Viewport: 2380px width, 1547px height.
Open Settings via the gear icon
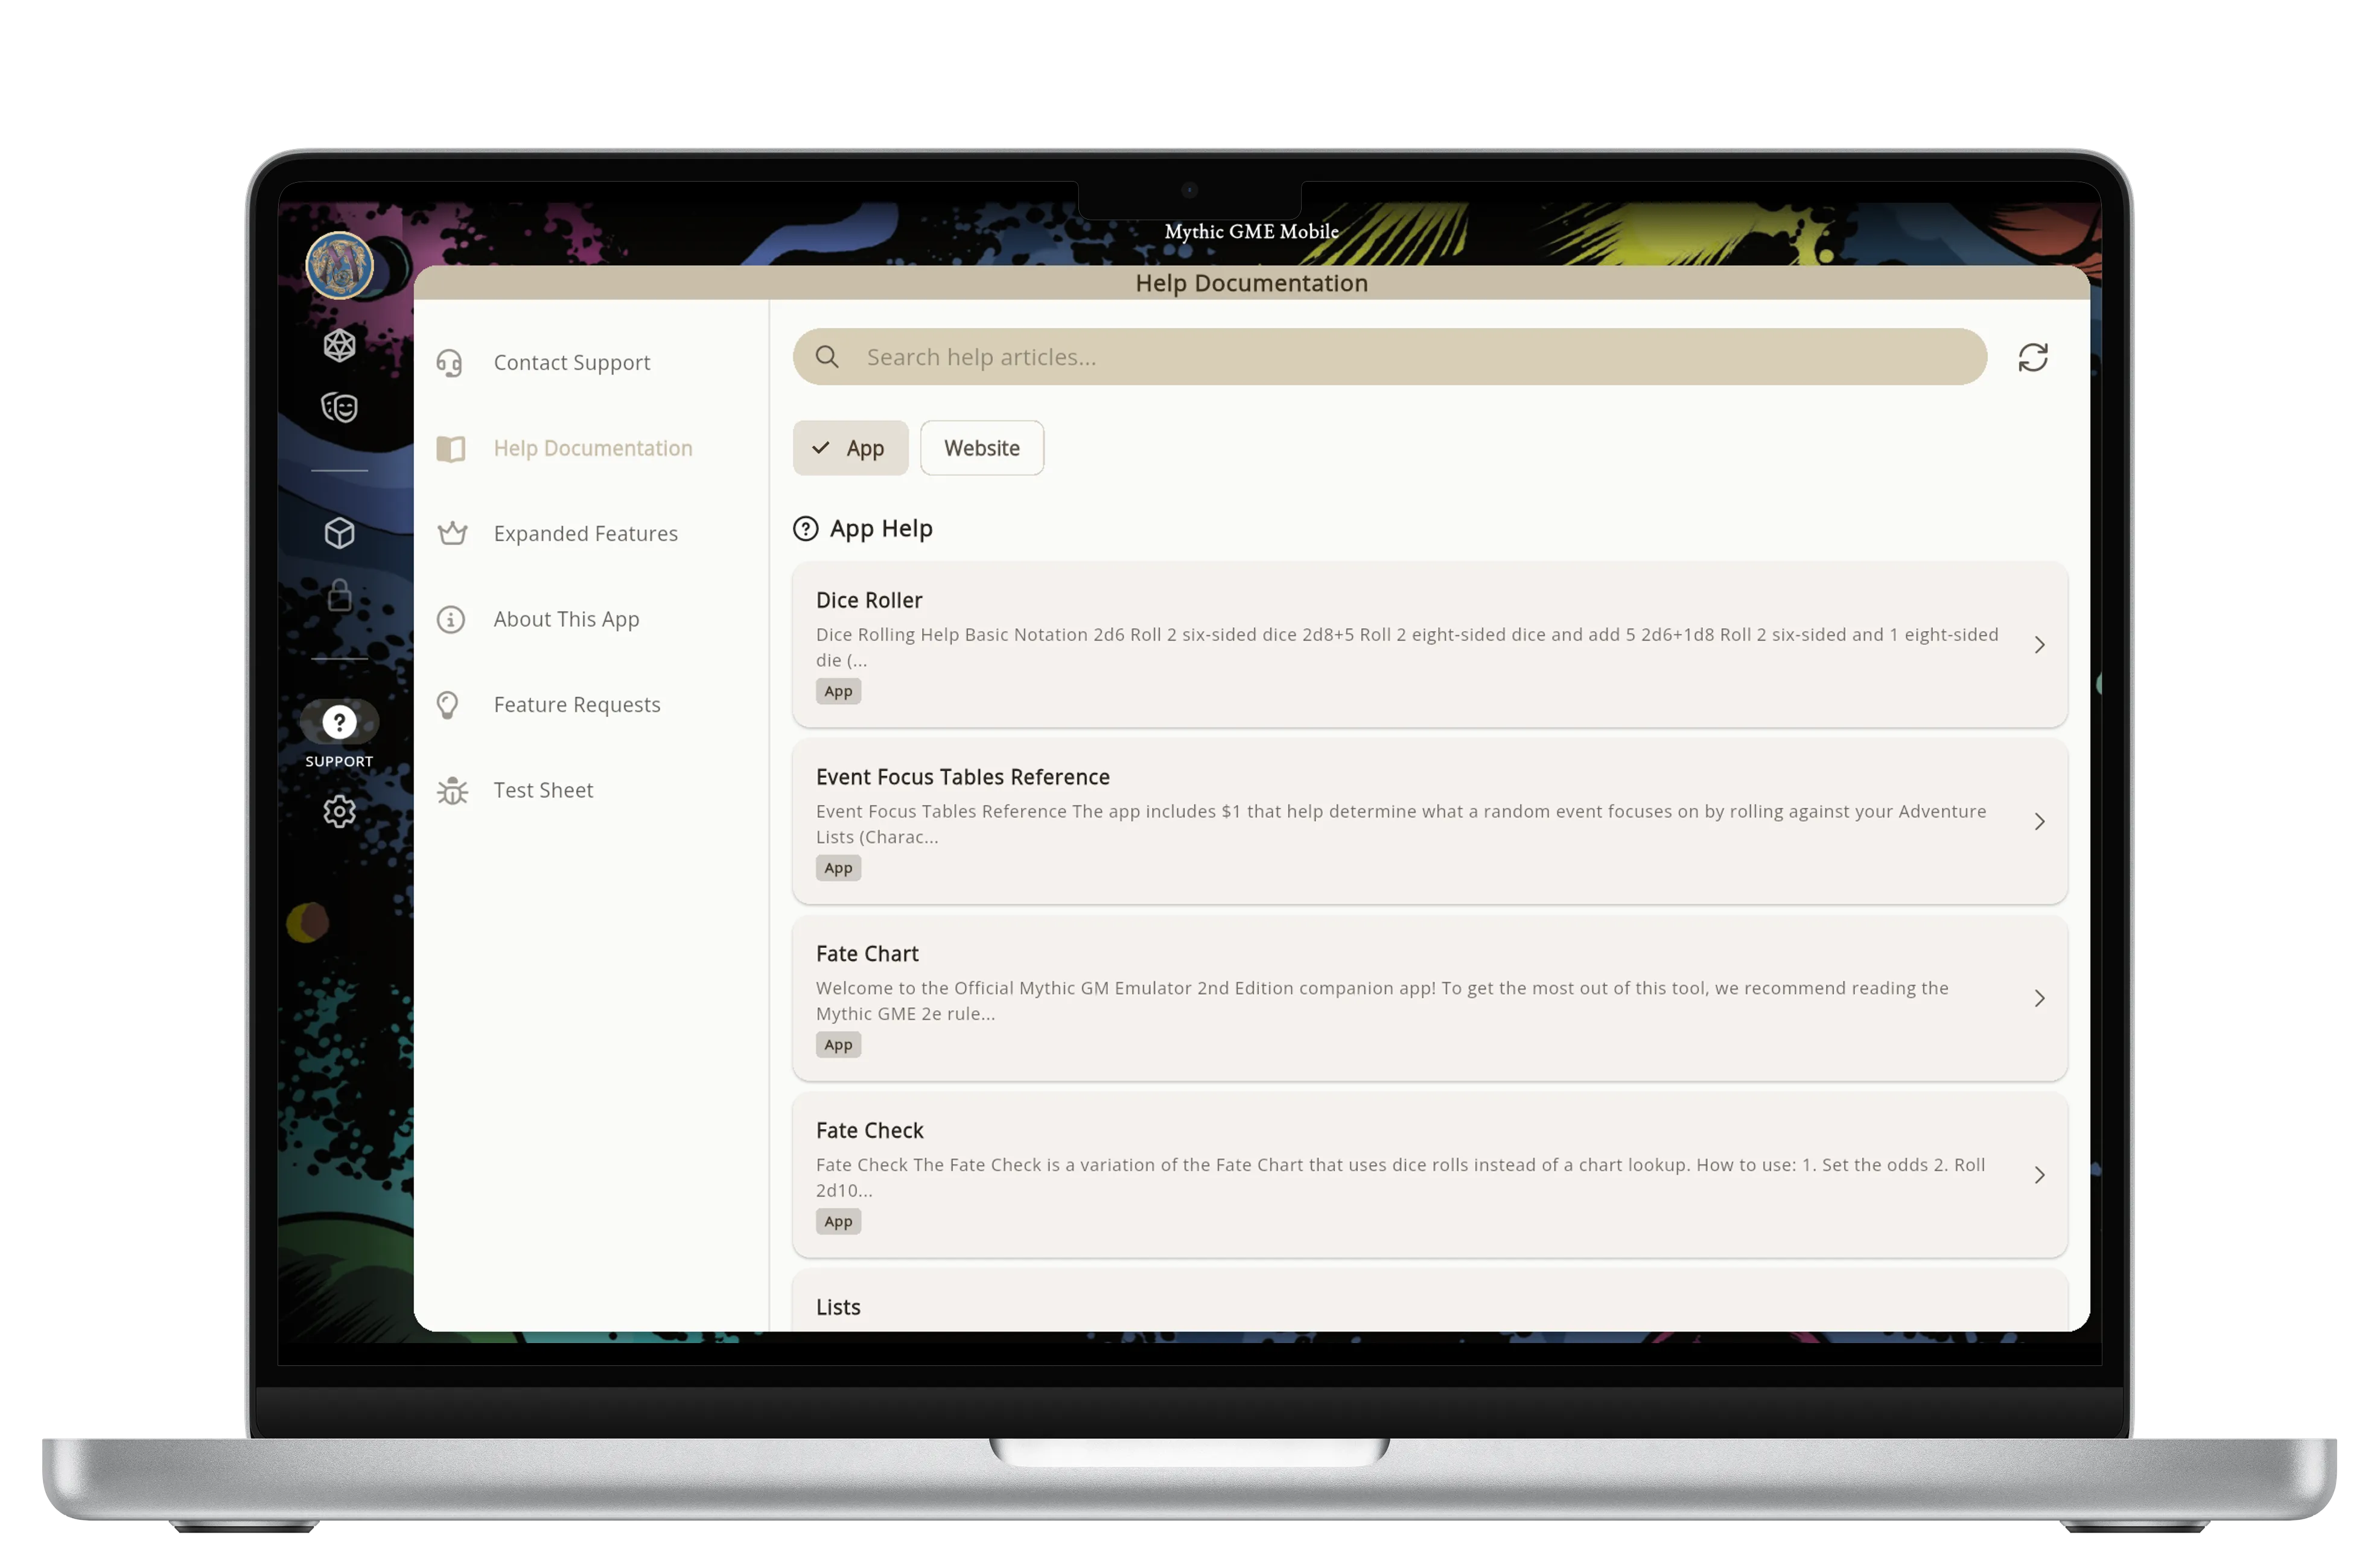[339, 812]
